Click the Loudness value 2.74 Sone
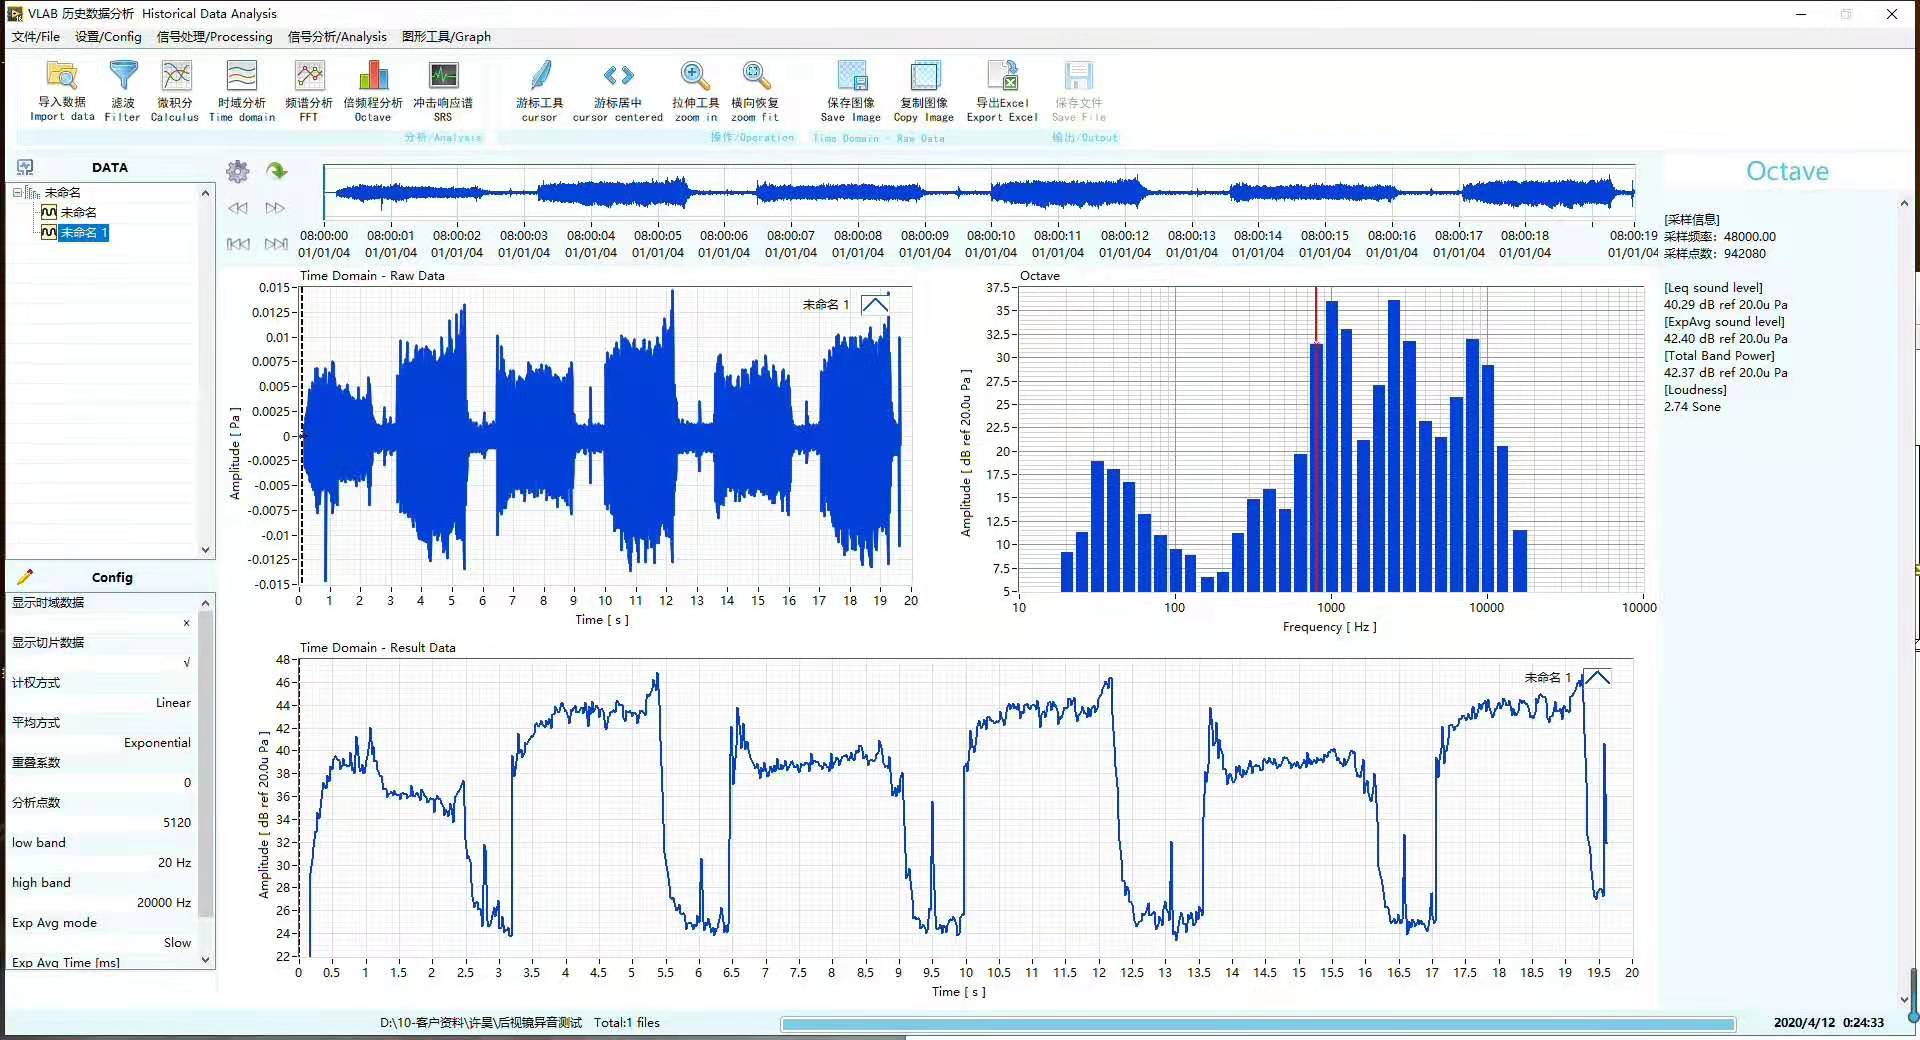The height and width of the screenshot is (1040, 1920). click(x=1692, y=407)
